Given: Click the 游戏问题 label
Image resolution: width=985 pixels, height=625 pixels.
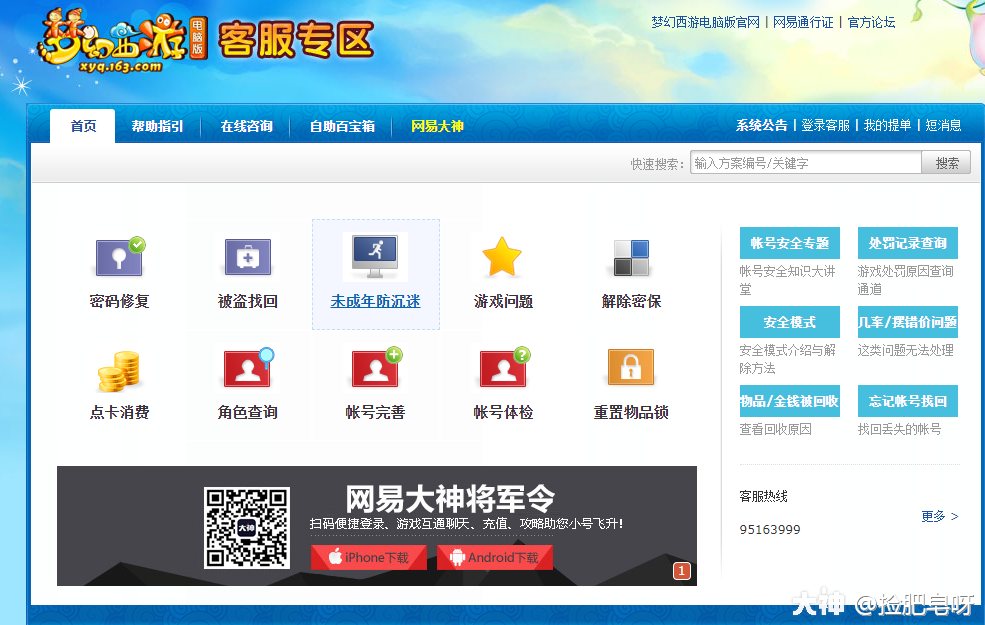Looking at the screenshot, I should 503,302.
